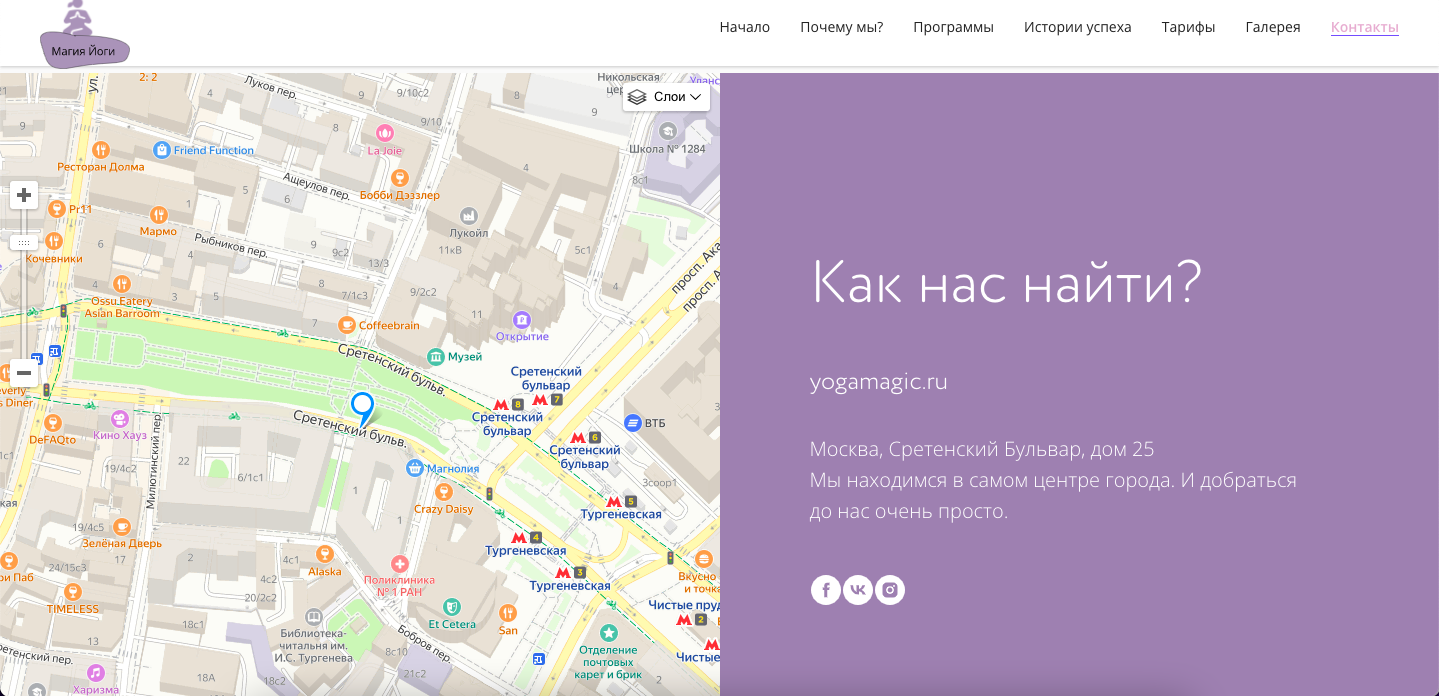Click Сретенский бульвар metro station line 8
Screen dimensions: 1439x696
(509, 404)
